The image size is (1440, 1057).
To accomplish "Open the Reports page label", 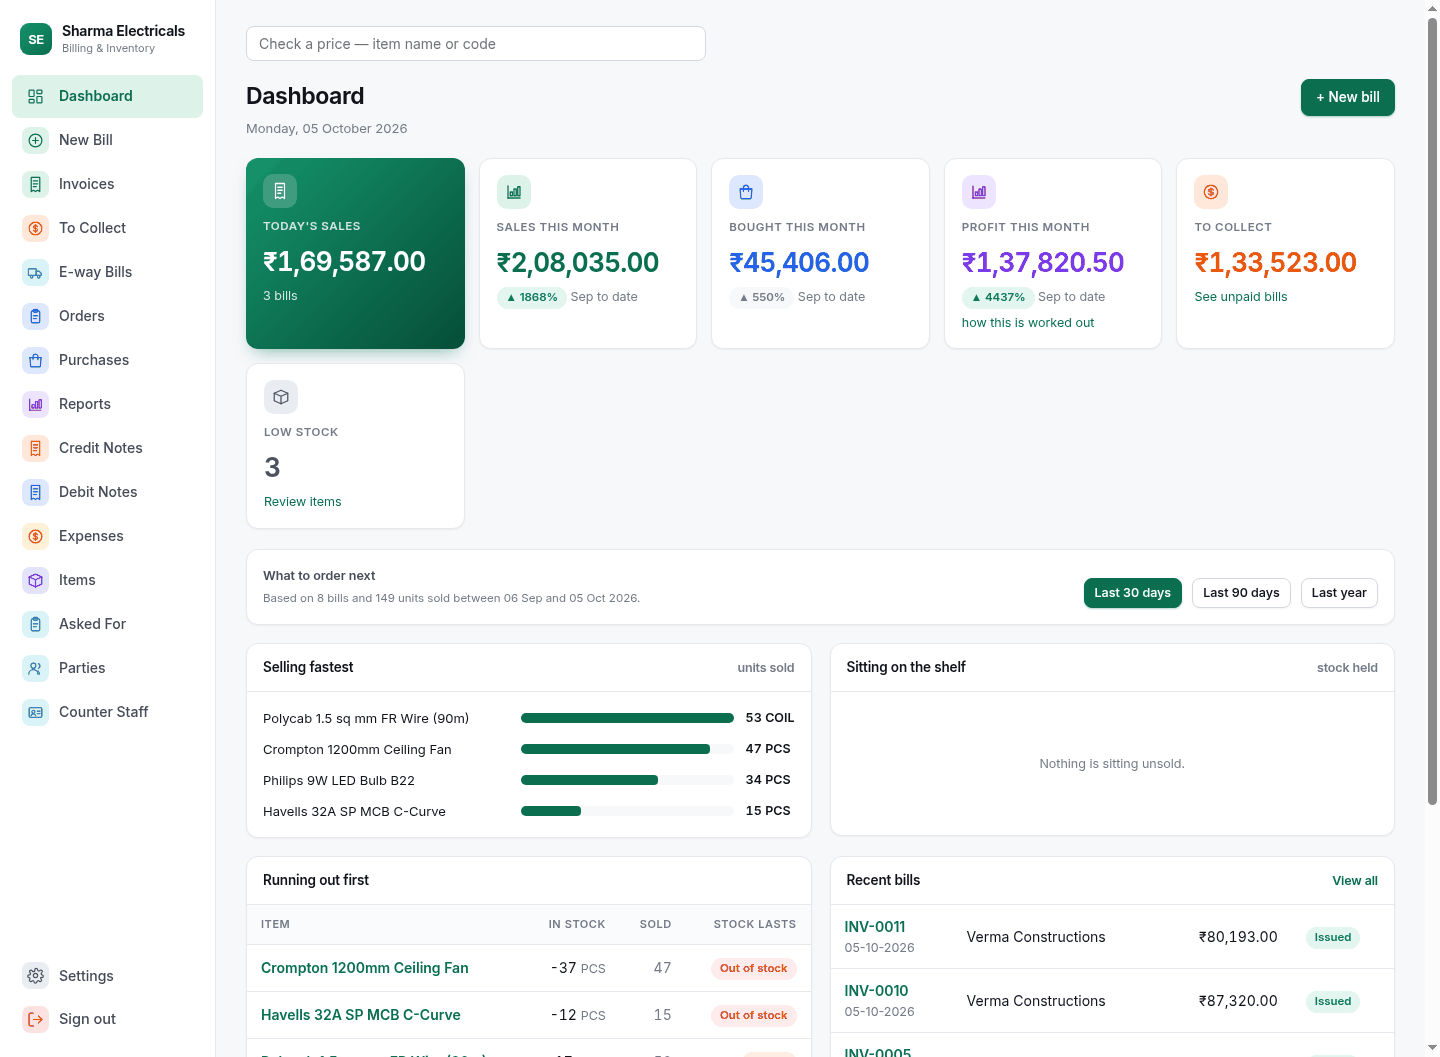I will click(x=85, y=404).
